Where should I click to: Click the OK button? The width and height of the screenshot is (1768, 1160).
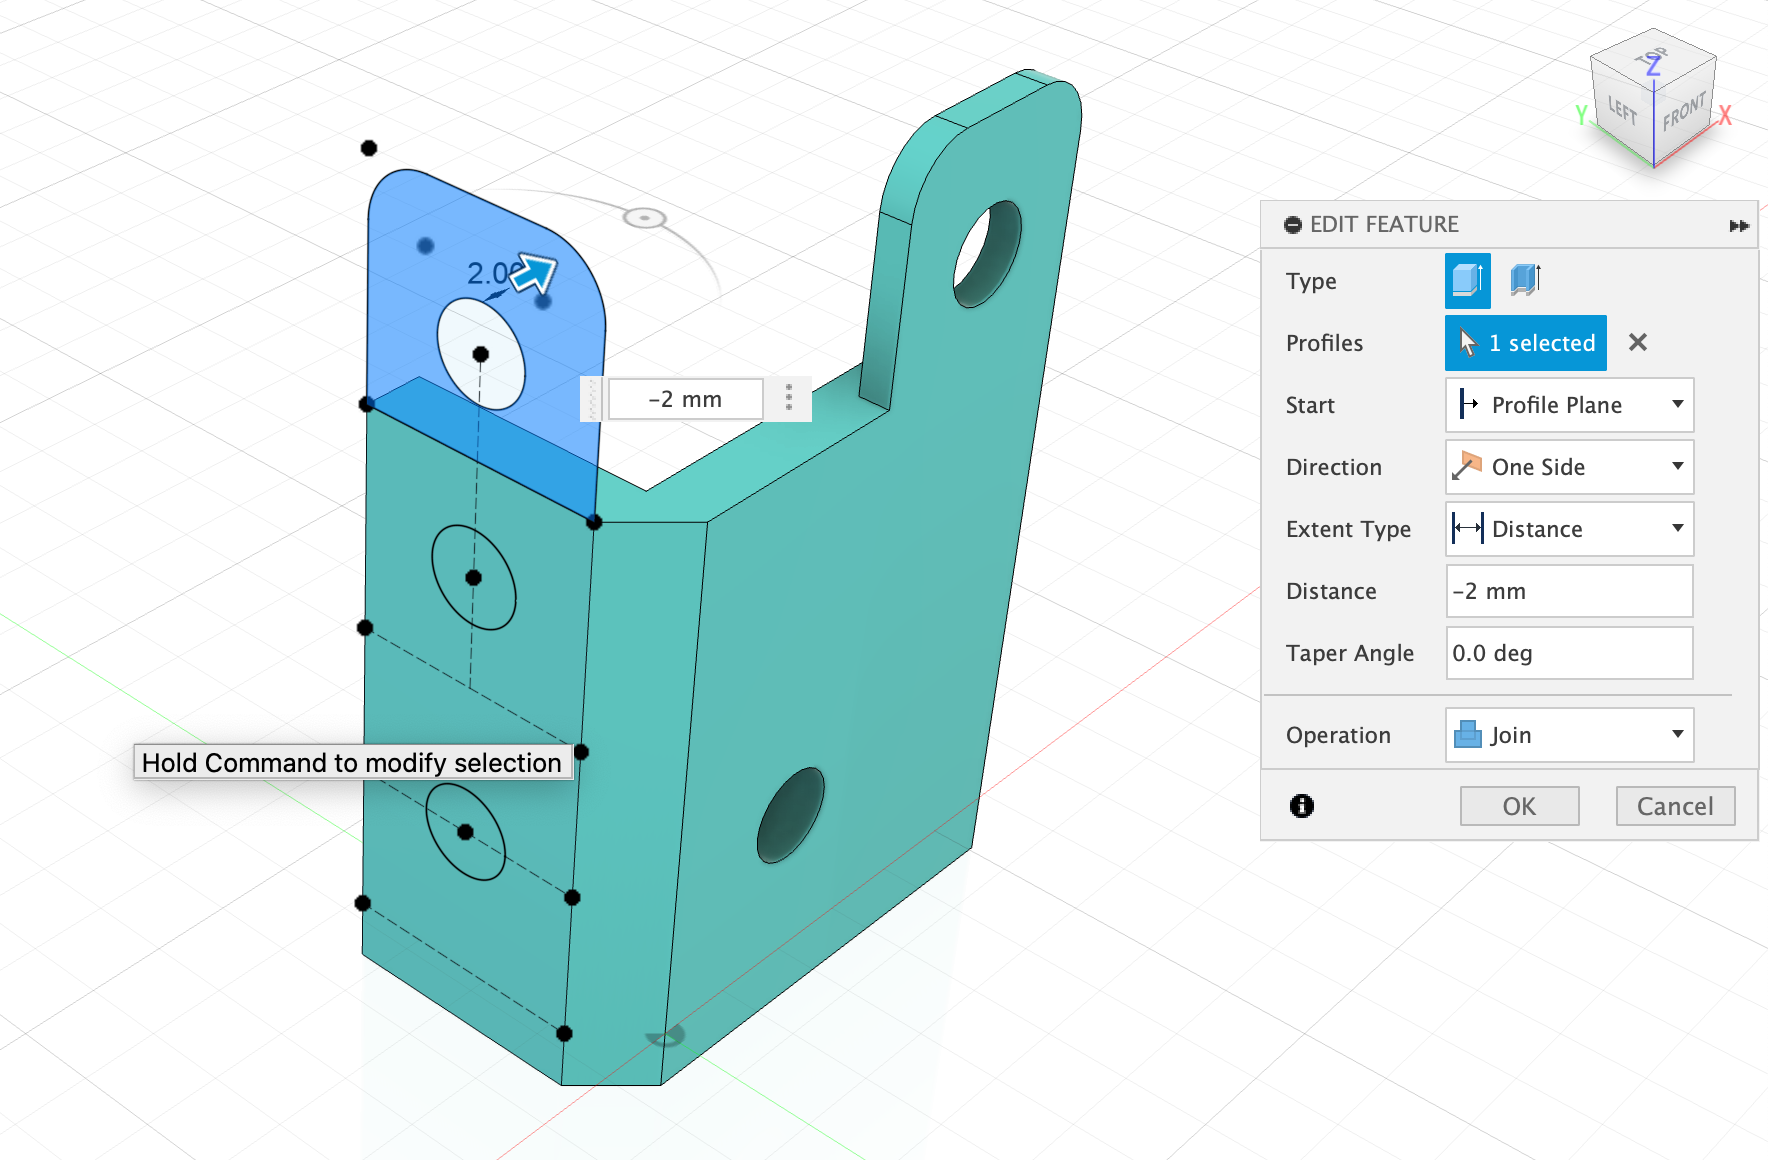point(1519,806)
